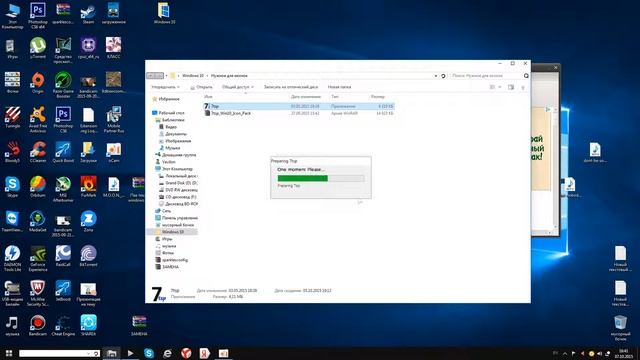Toggle the Explorer preview pane button
The width and height of the screenshot is (640, 360).
(511, 87)
